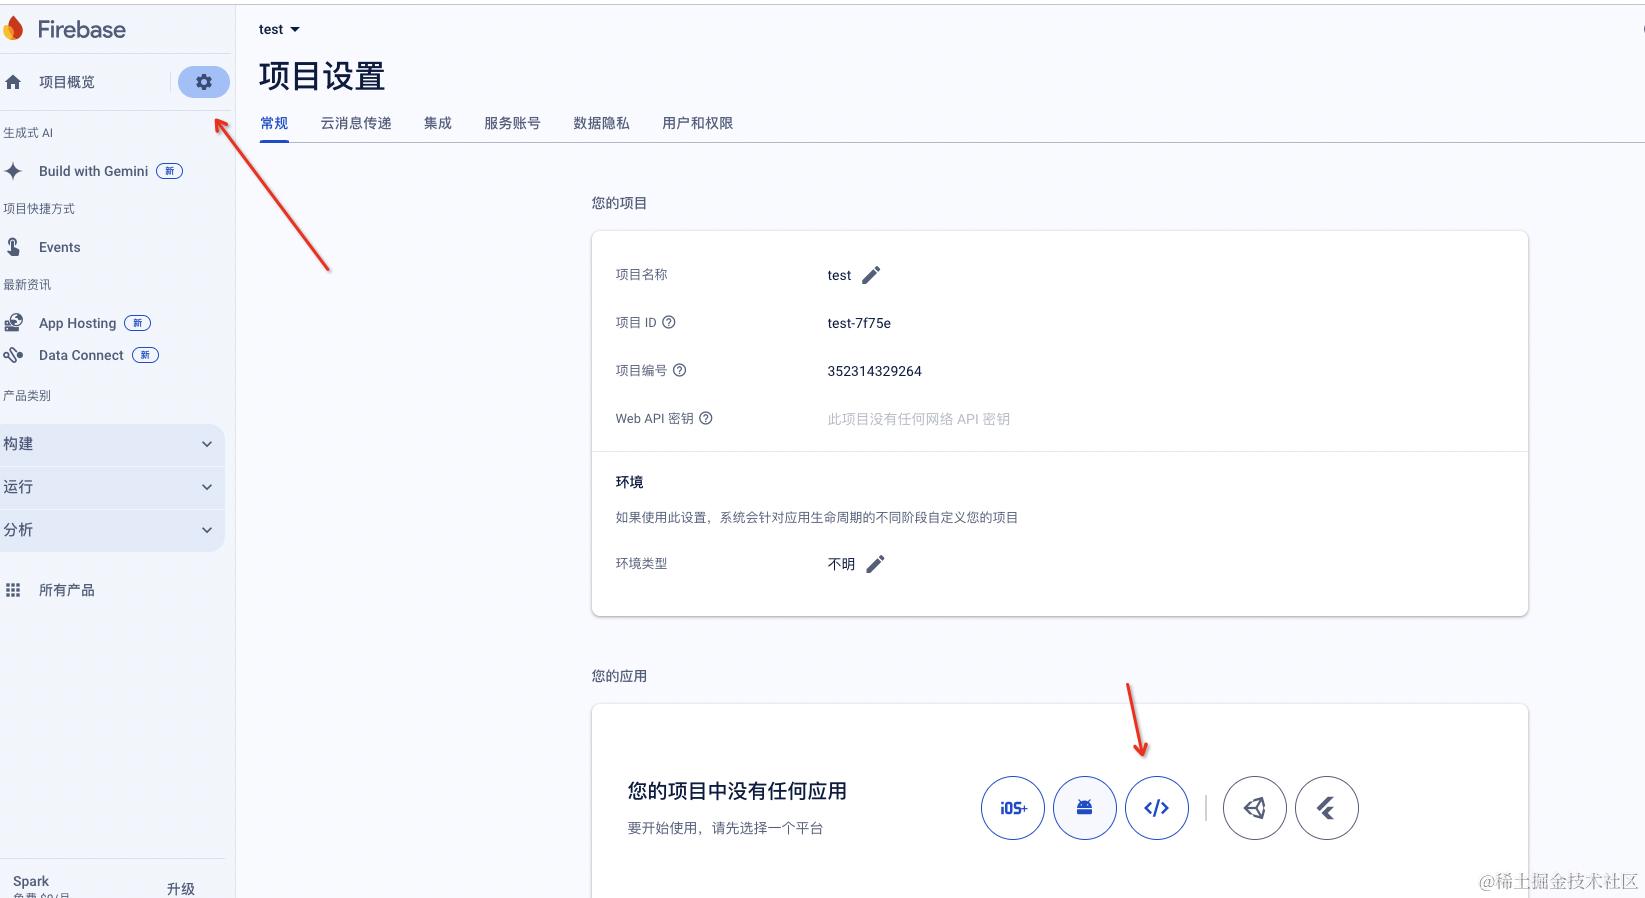Screen dimensions: 1645x898
Task: Switch to the 用户和权限 tab
Action: click(697, 123)
